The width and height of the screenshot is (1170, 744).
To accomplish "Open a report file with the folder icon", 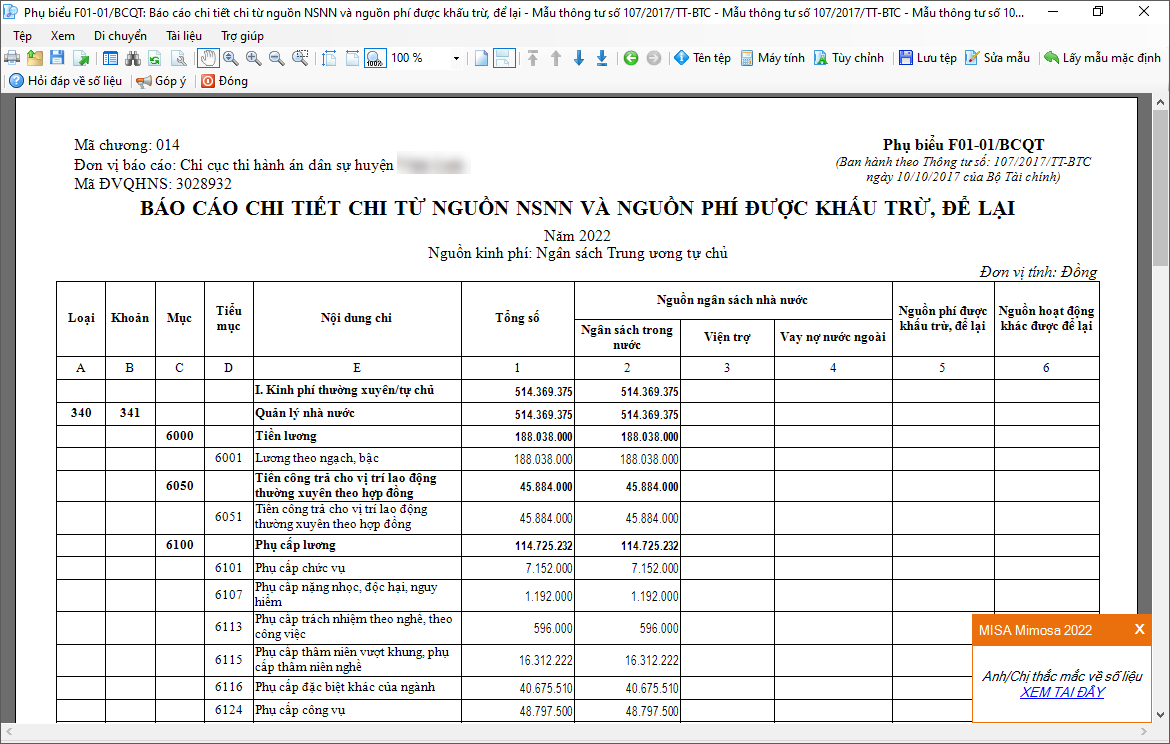I will 35,58.
